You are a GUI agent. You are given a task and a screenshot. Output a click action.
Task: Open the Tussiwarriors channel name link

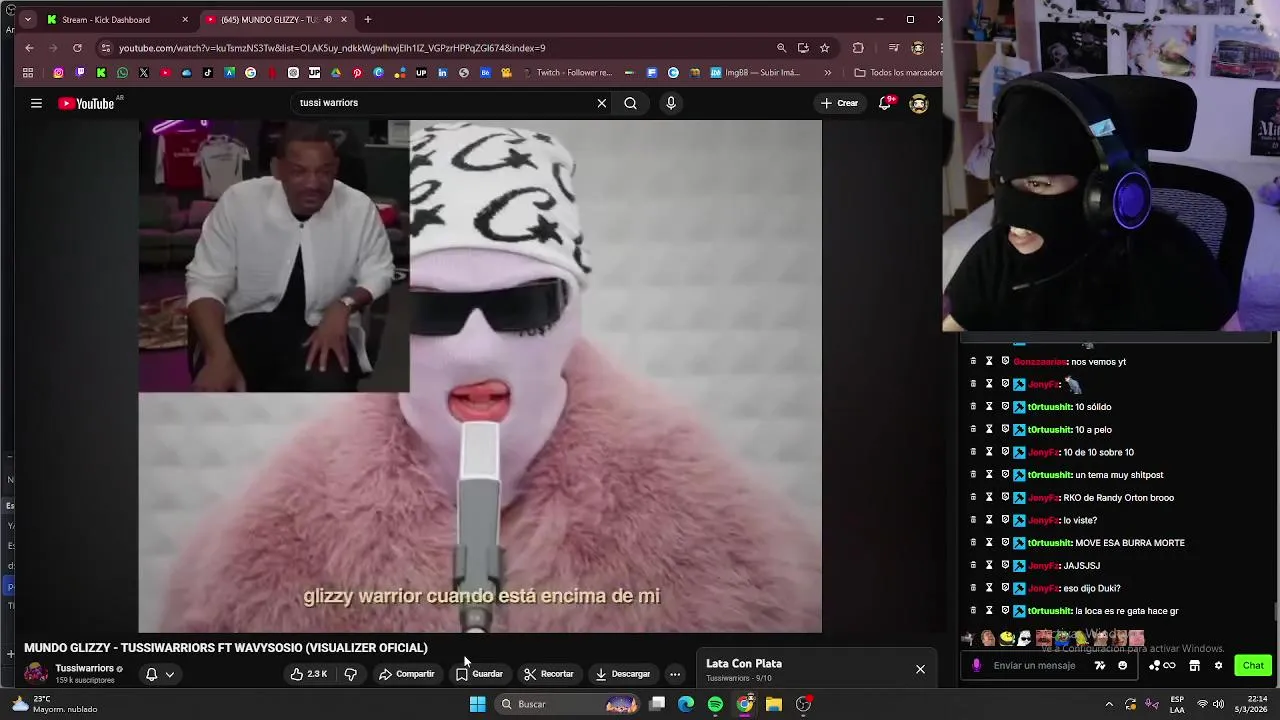84,668
